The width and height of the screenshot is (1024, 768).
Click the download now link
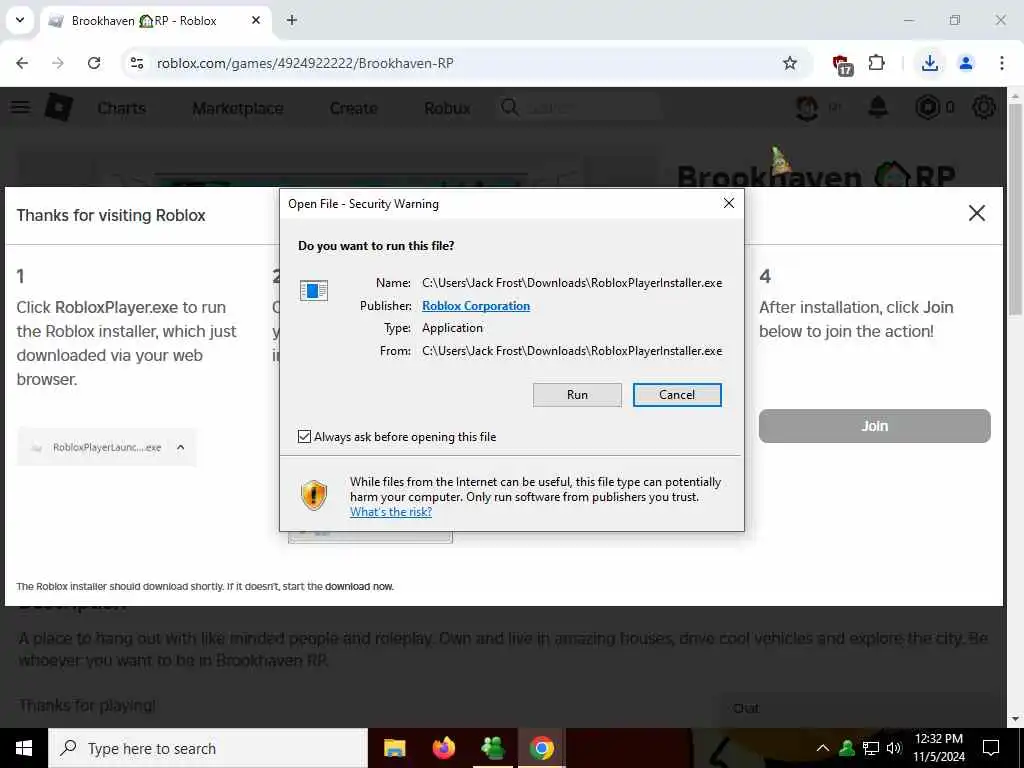(359, 586)
